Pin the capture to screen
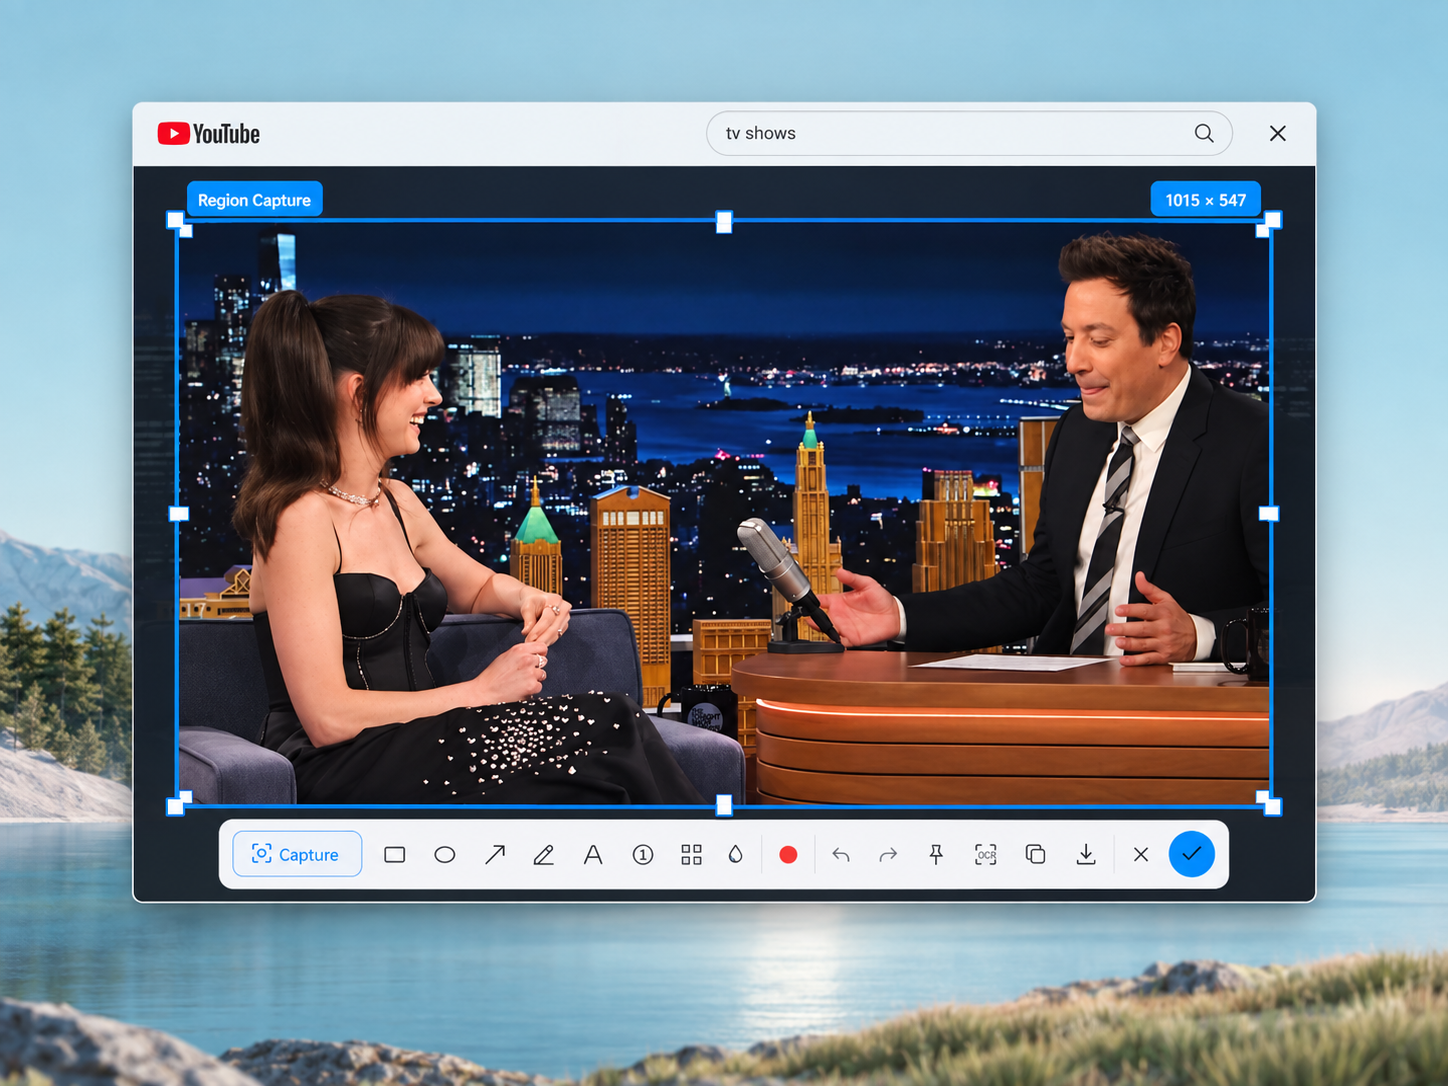This screenshot has height=1086, width=1448. click(936, 855)
